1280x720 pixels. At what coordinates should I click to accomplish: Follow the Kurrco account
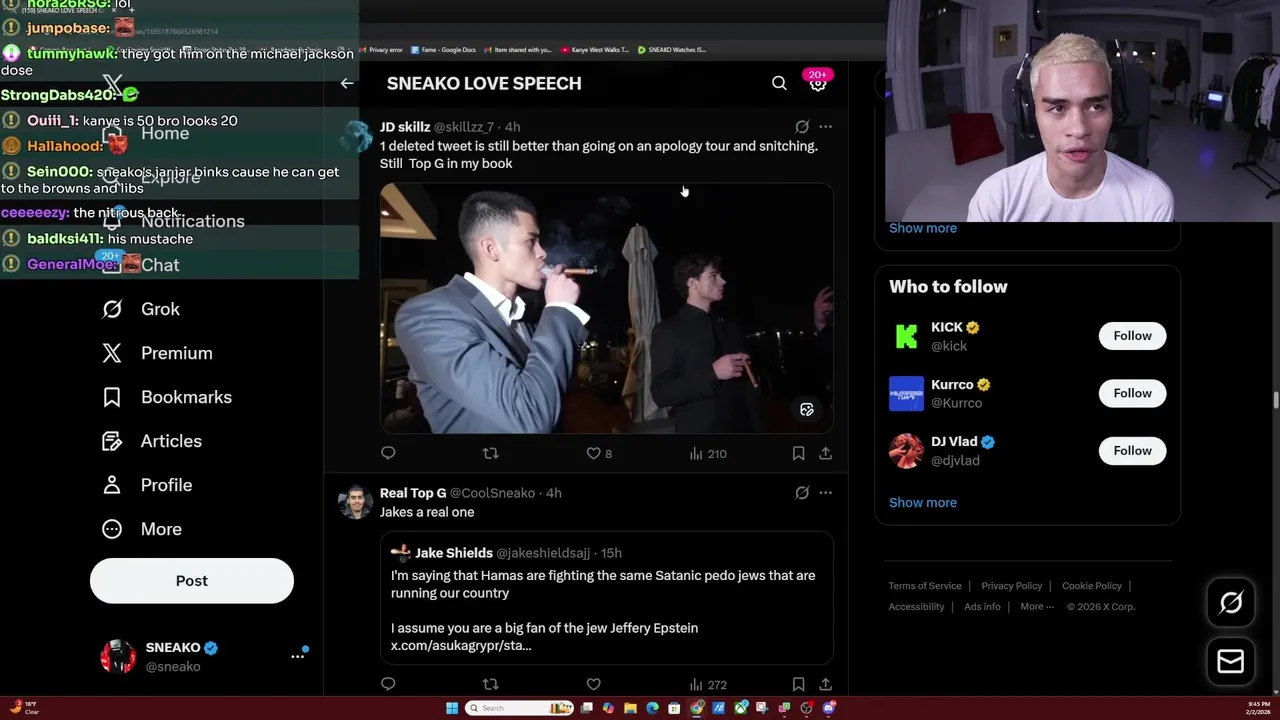pos(1132,393)
